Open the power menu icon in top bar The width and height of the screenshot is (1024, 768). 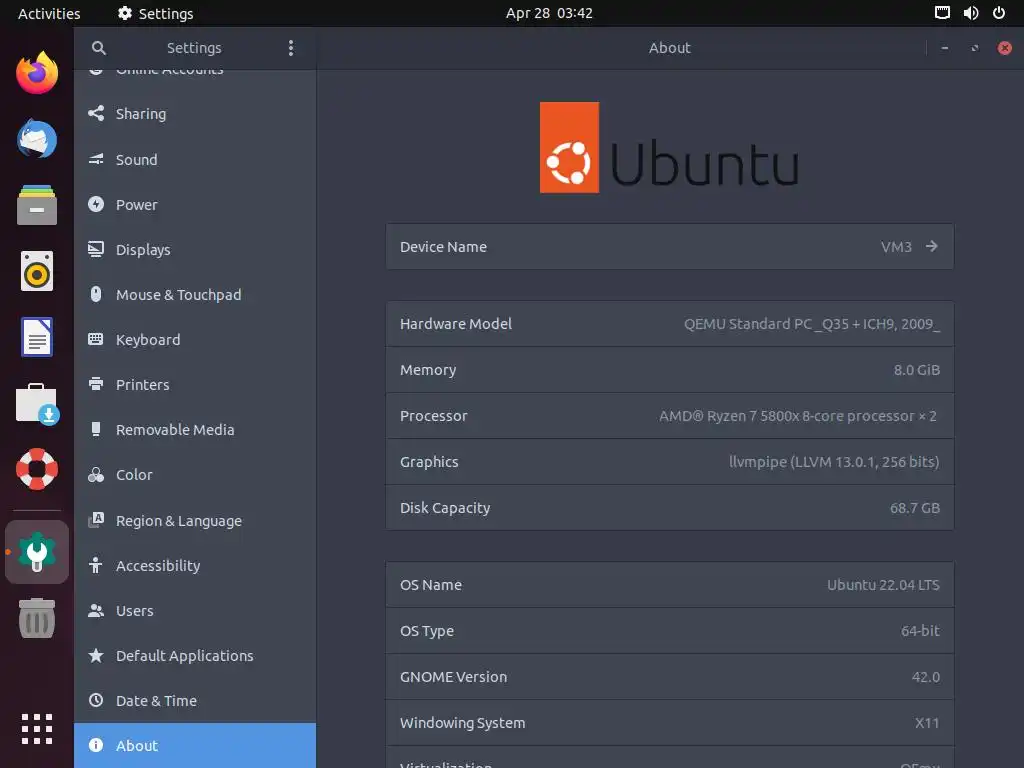tap(999, 13)
